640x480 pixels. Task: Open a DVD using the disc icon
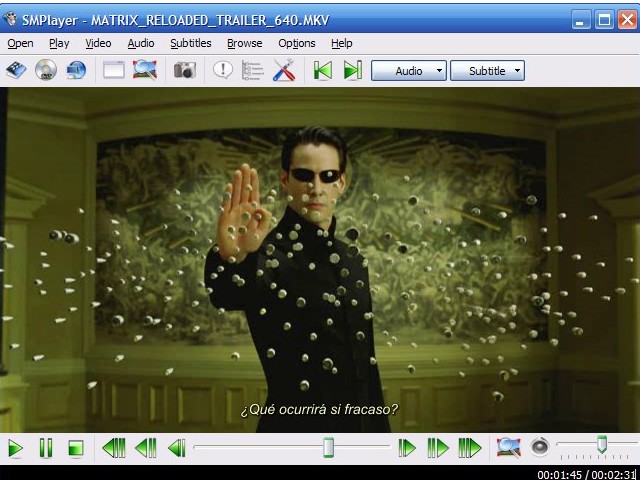coord(46,70)
